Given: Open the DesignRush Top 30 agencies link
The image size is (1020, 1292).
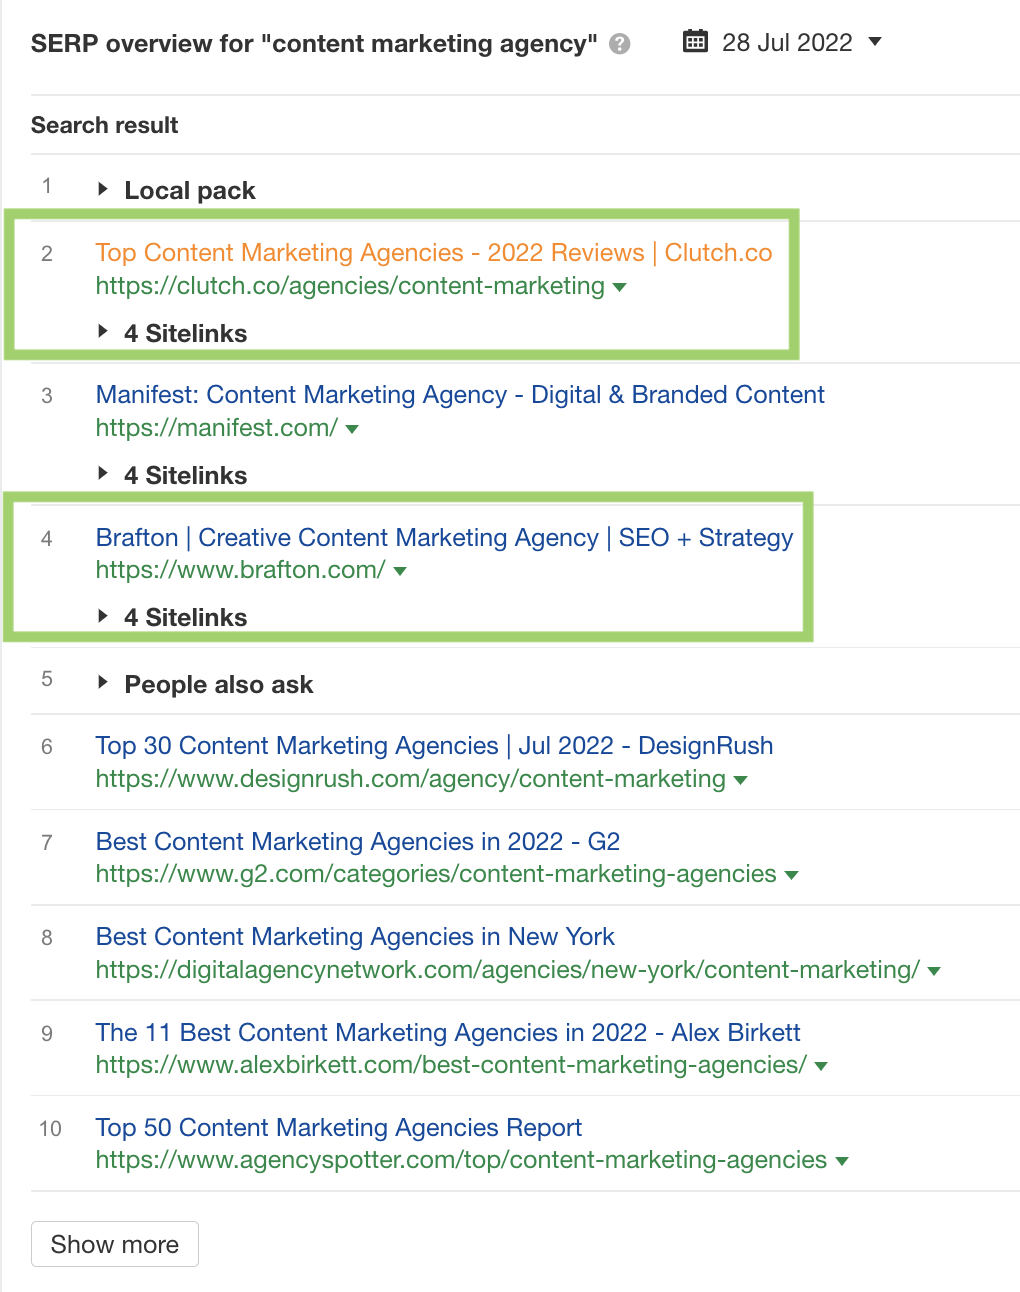Looking at the screenshot, I should (x=434, y=746).
